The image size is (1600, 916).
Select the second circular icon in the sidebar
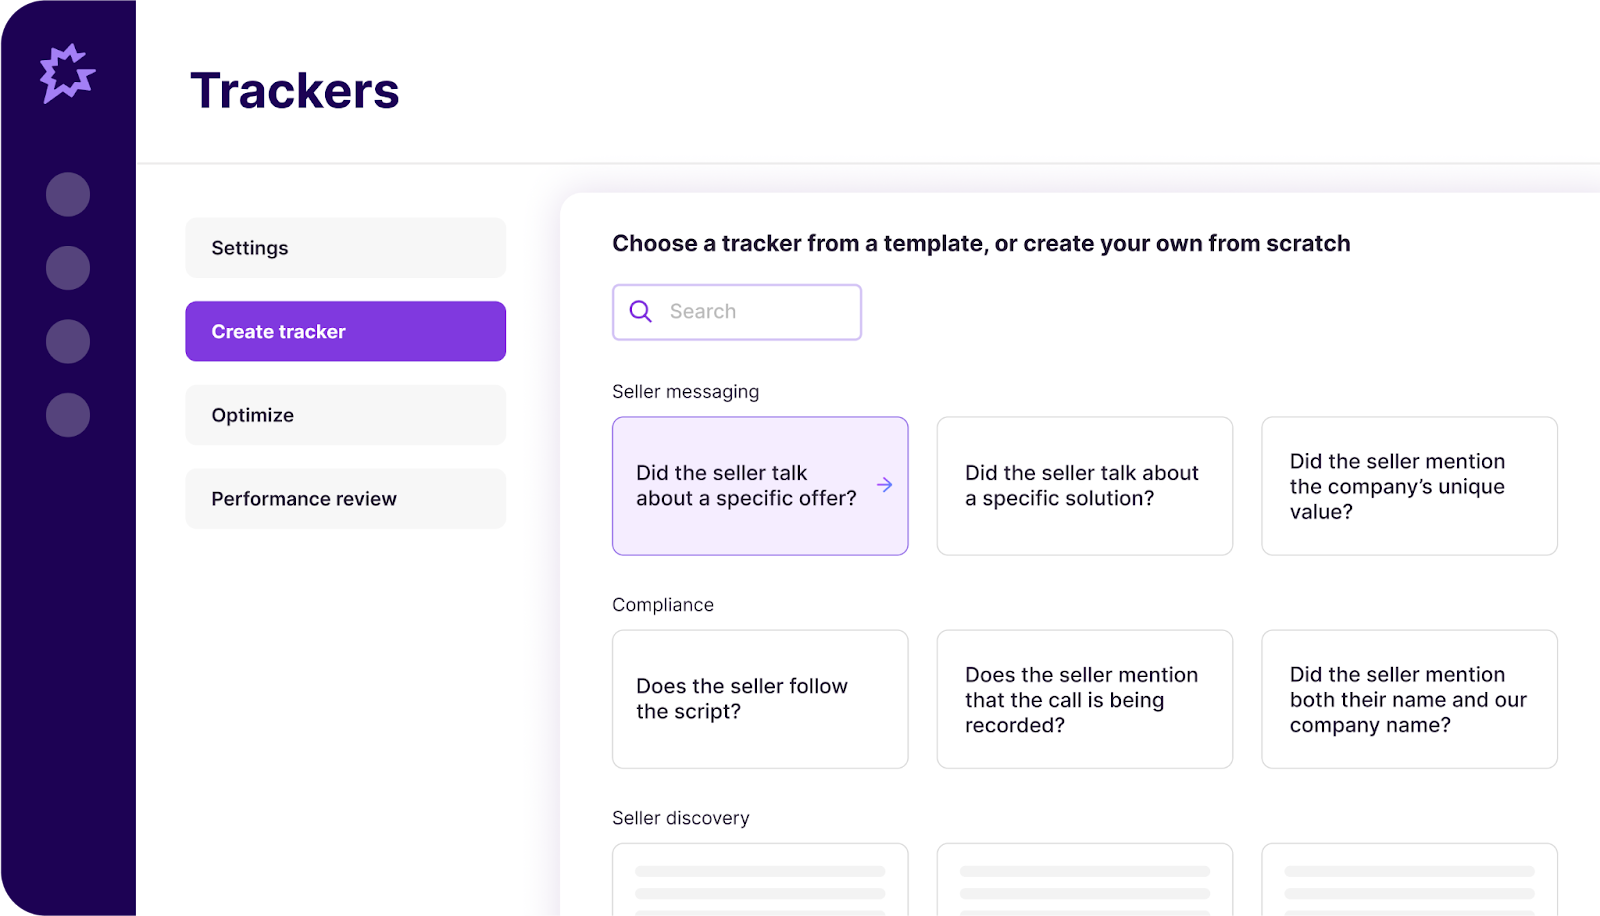coord(66,267)
